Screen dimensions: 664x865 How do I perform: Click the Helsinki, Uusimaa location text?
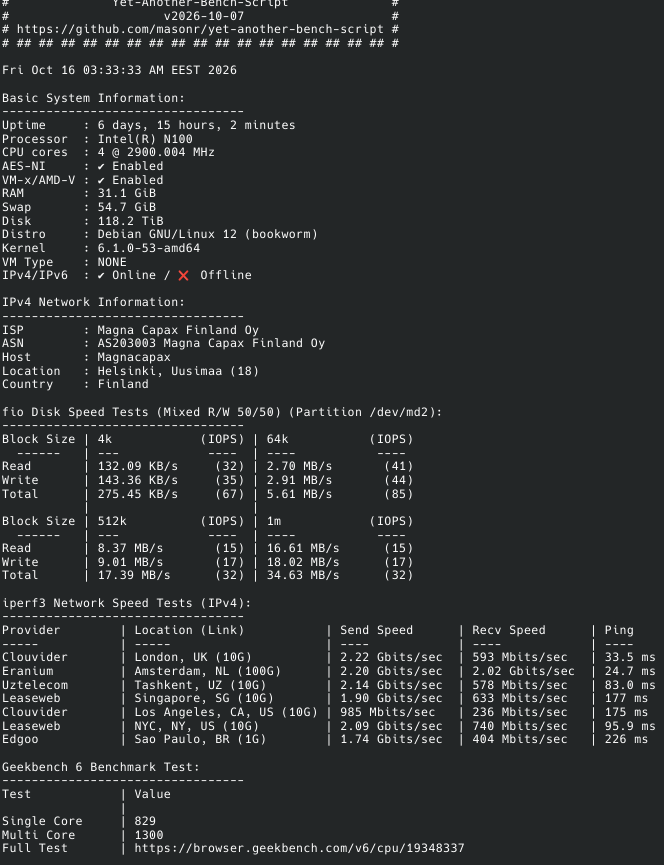(x=178, y=371)
